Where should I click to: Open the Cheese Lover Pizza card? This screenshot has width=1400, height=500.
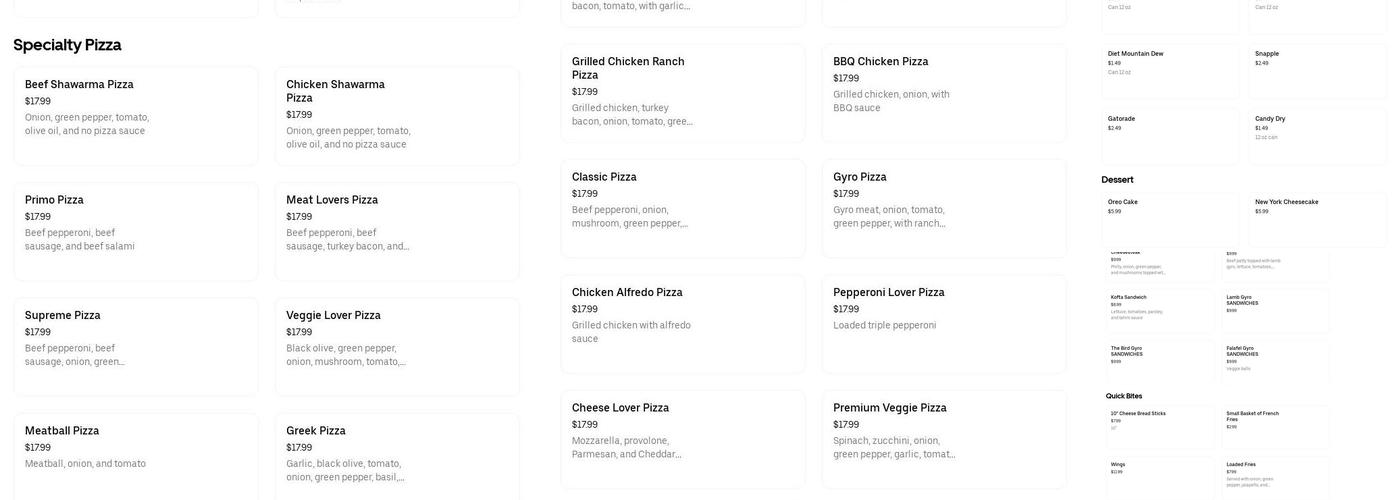[683, 439]
